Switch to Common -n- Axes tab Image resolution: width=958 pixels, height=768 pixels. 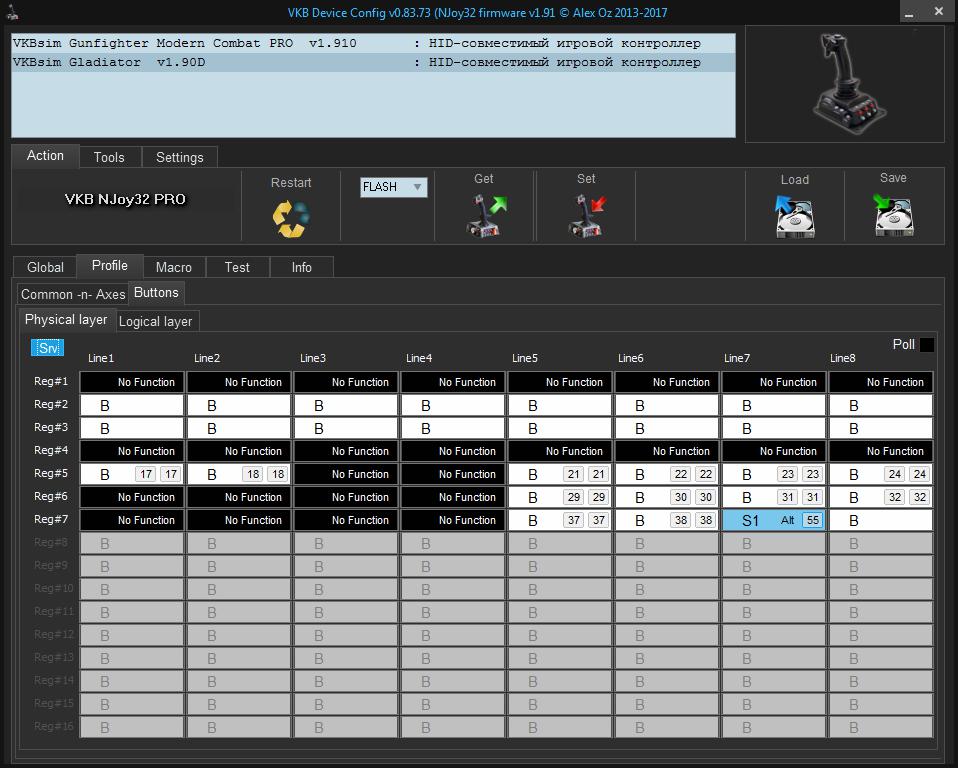tap(73, 294)
